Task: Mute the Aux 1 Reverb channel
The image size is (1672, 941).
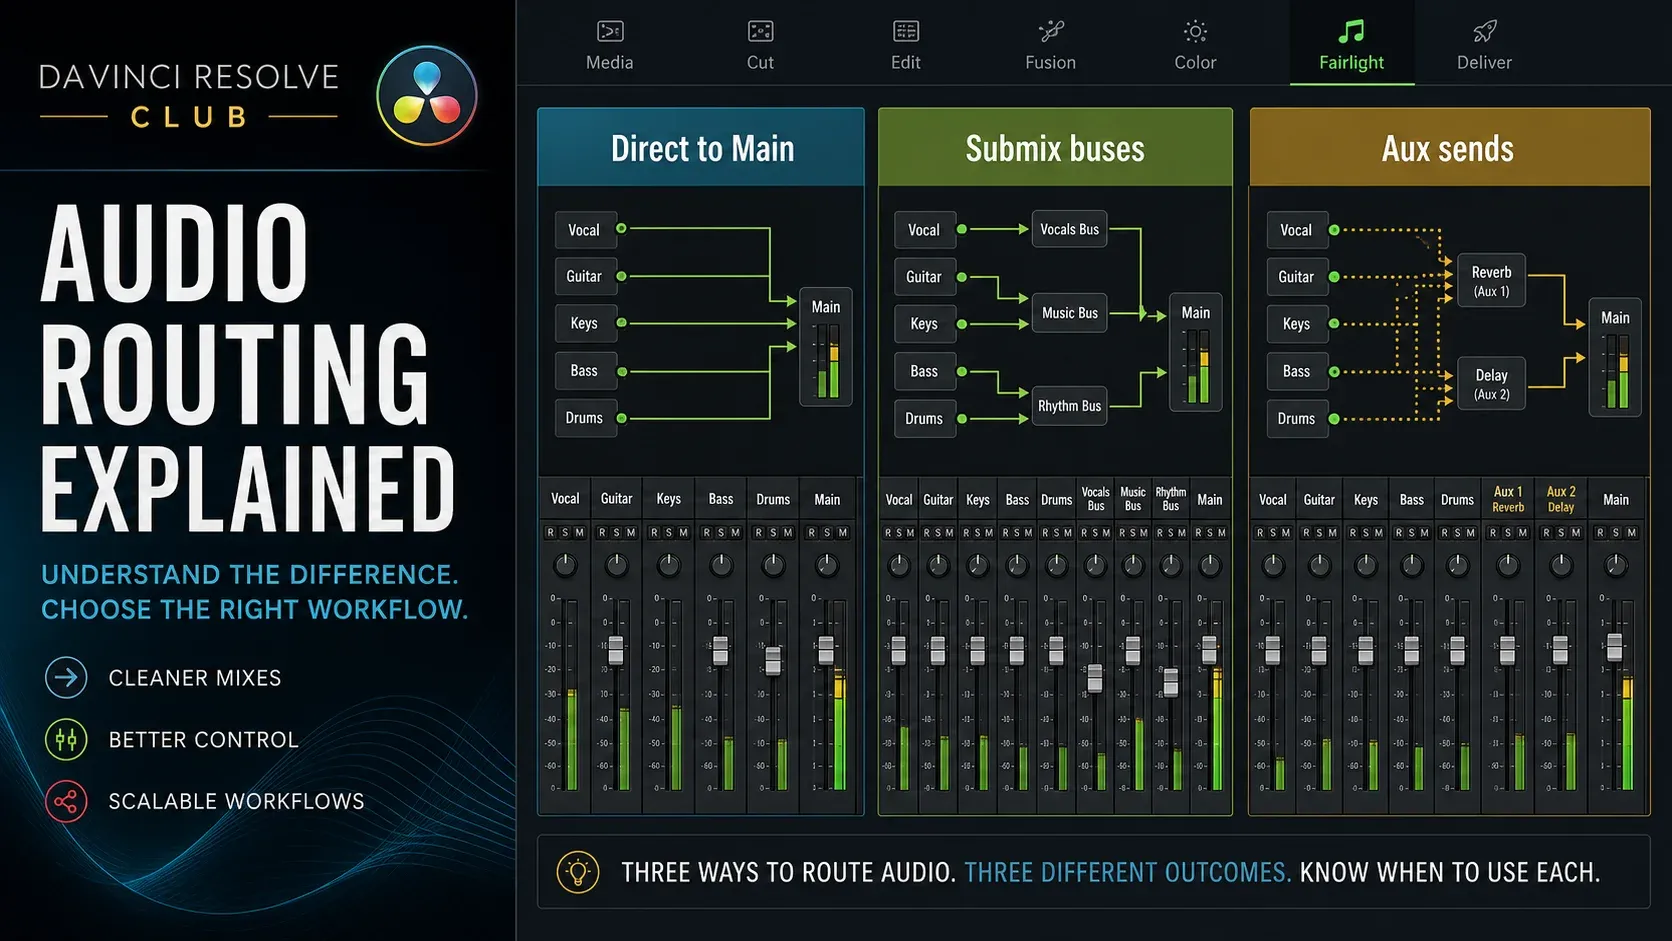Action: pos(1523,533)
